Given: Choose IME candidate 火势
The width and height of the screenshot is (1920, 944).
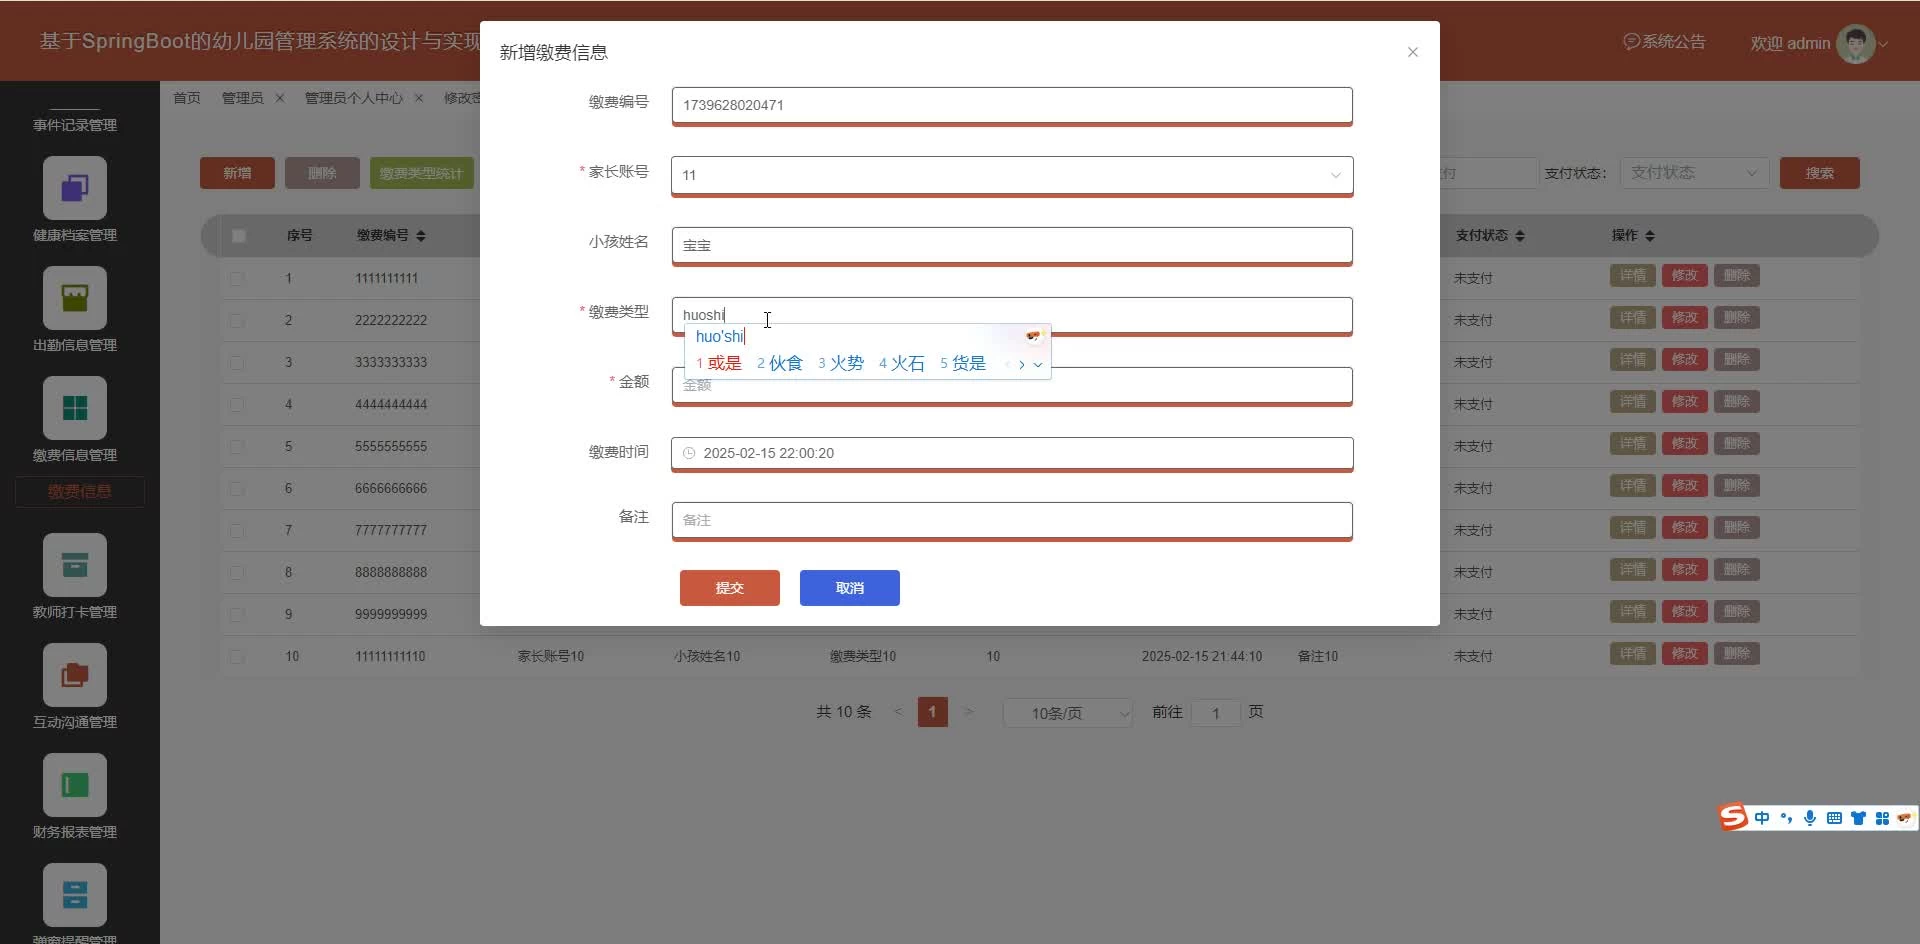Looking at the screenshot, I should [x=841, y=363].
